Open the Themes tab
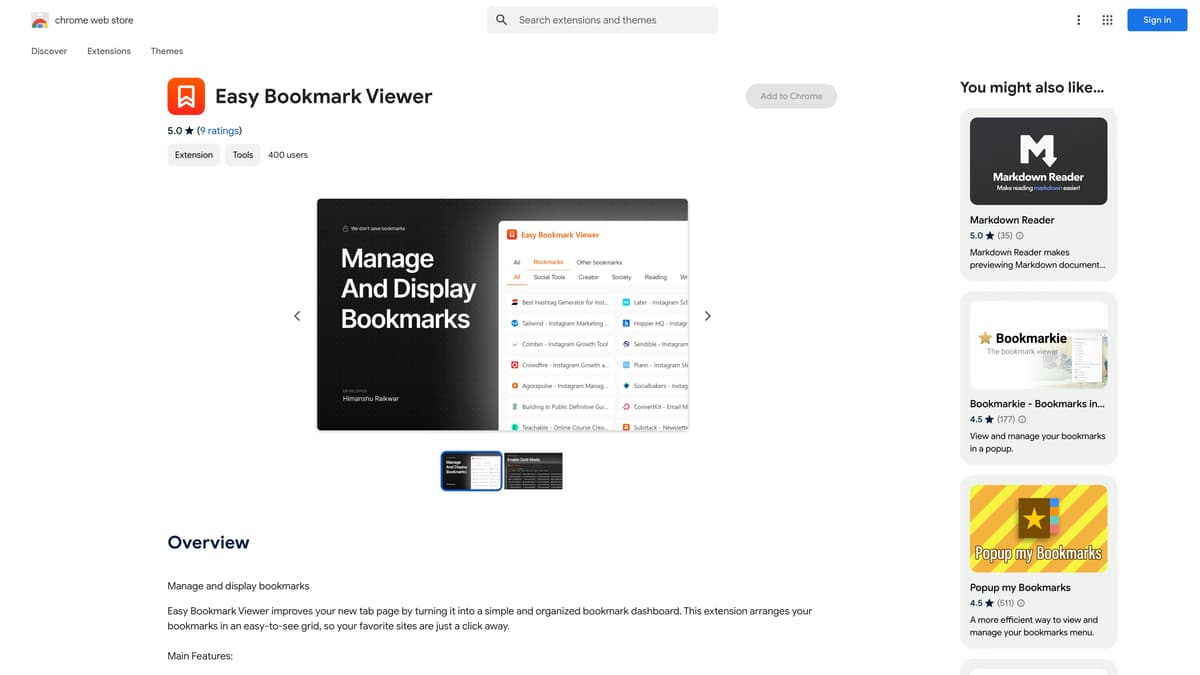The width and height of the screenshot is (1200, 675). coord(167,51)
